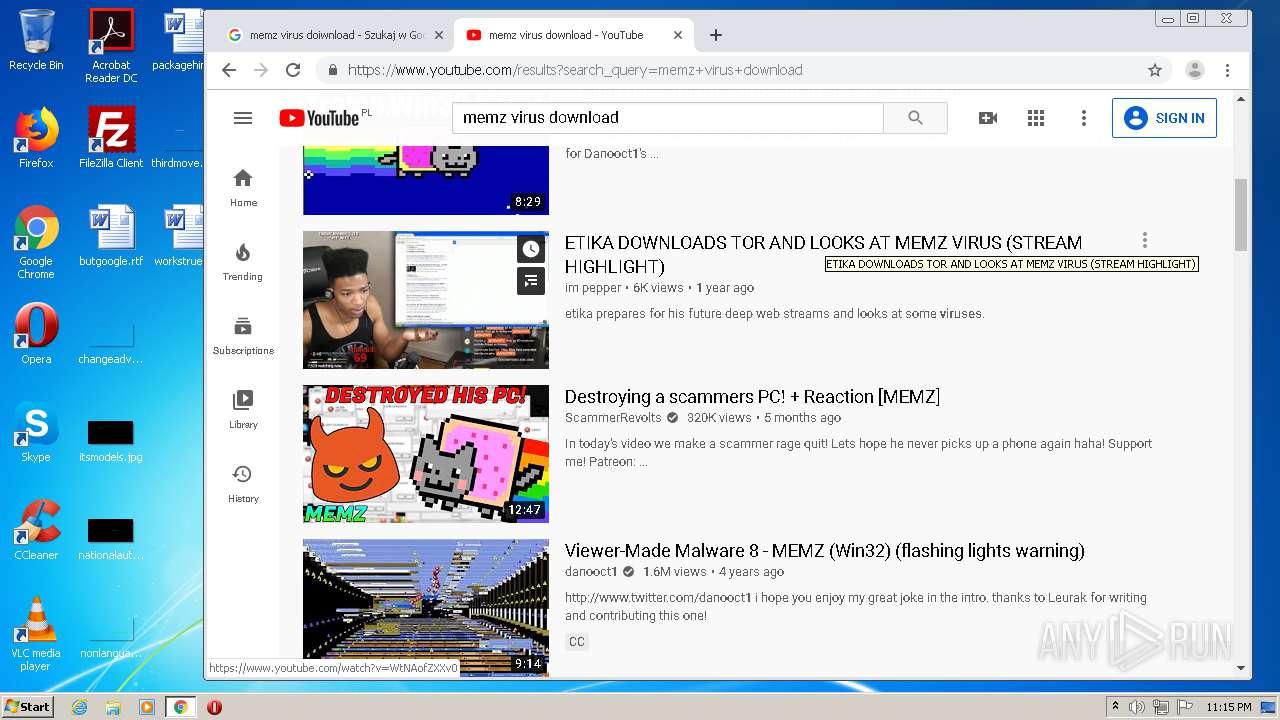Click the Chrome address bar URL

click(575, 70)
